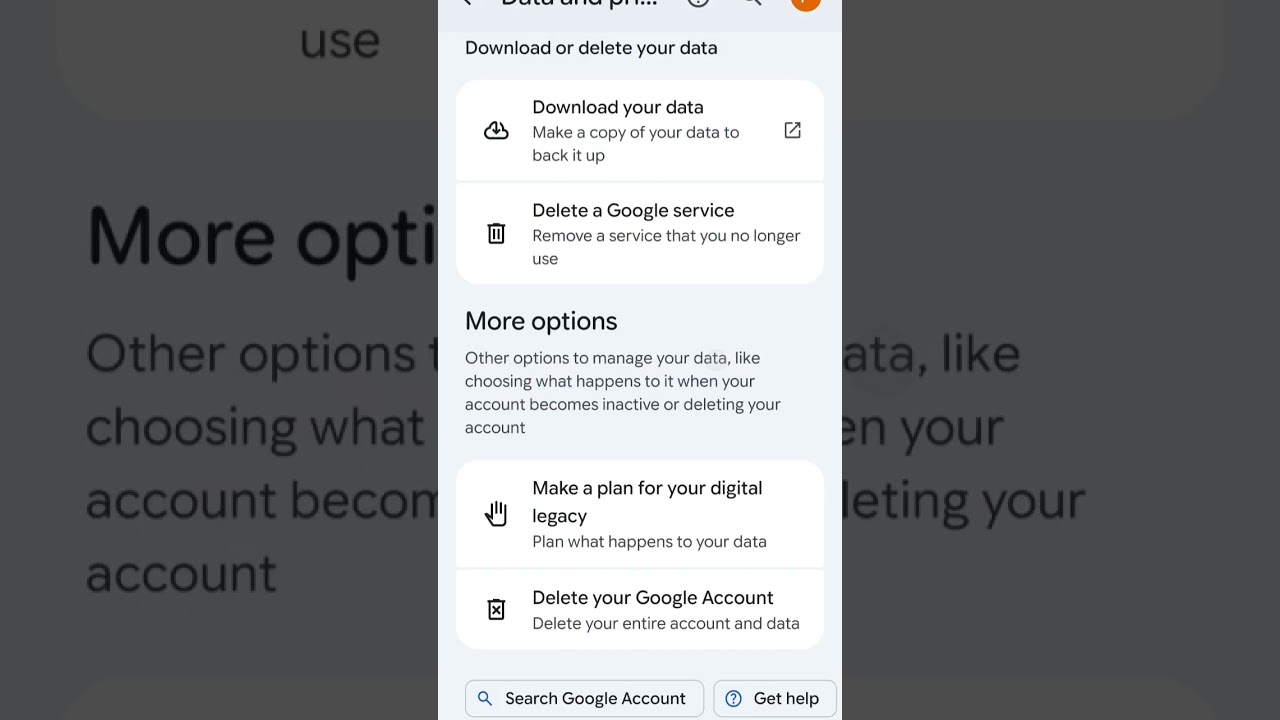This screenshot has width=1280, height=720.
Task: Click the external link icon beside Download your data
Action: click(x=792, y=130)
